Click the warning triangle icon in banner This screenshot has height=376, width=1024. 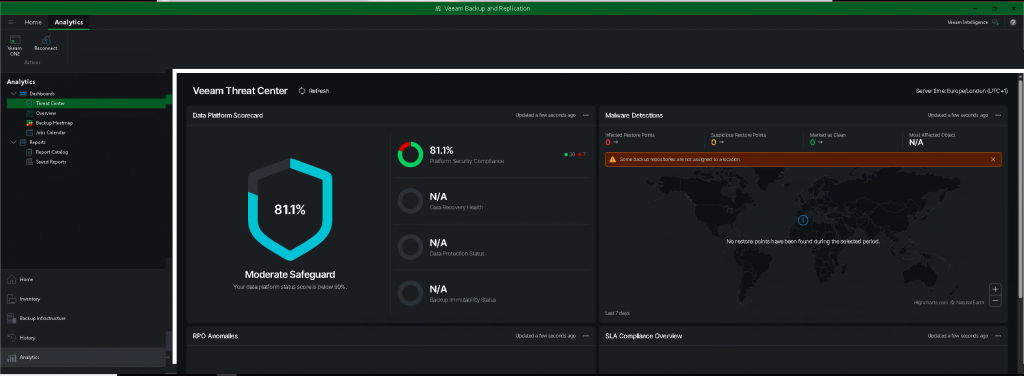coord(612,159)
